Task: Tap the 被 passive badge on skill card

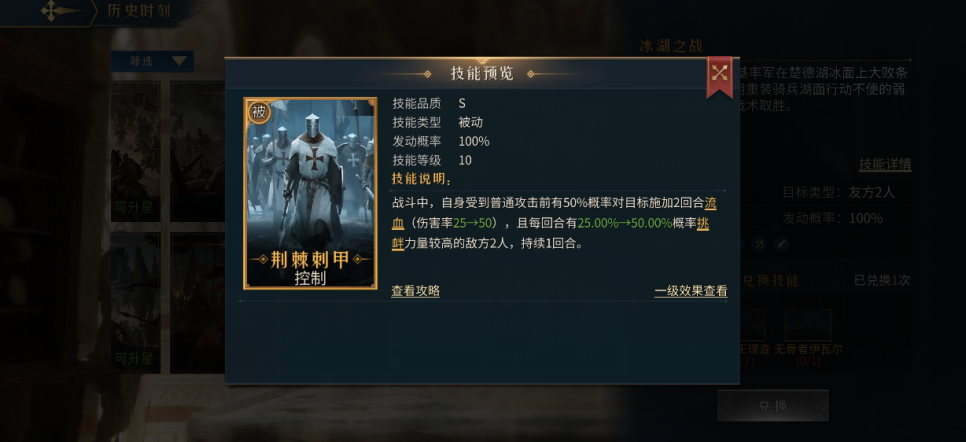Action: (x=259, y=112)
